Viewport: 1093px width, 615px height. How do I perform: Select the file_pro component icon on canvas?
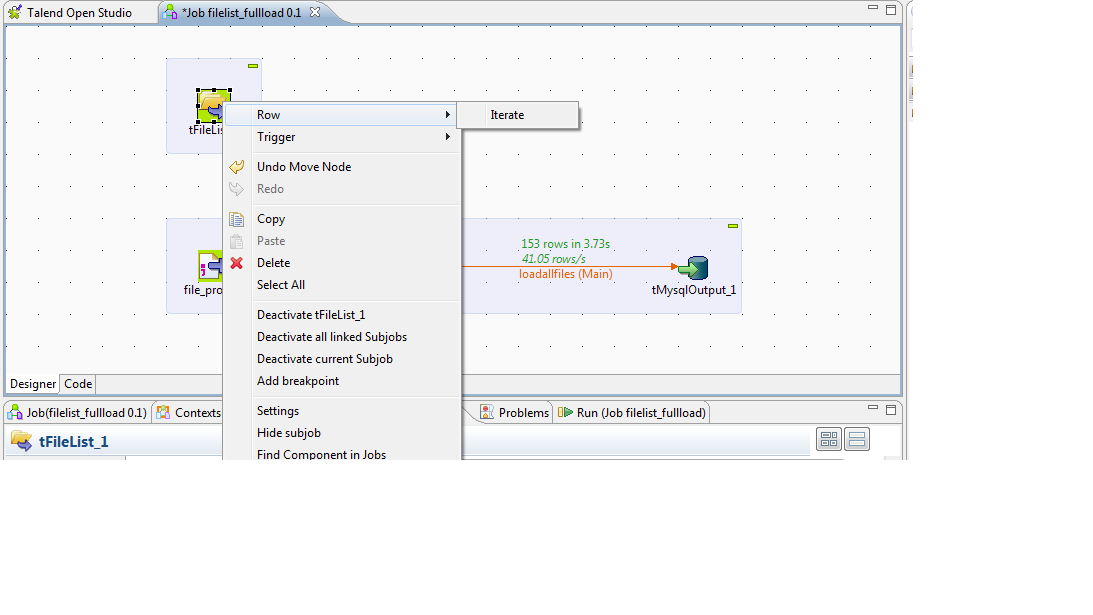coord(210,266)
